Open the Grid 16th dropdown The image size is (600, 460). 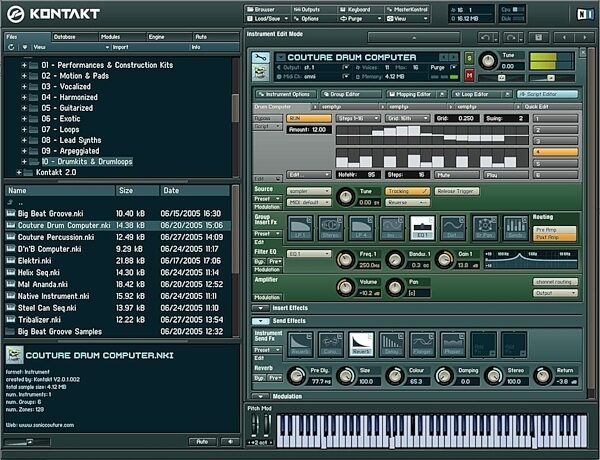pos(407,118)
